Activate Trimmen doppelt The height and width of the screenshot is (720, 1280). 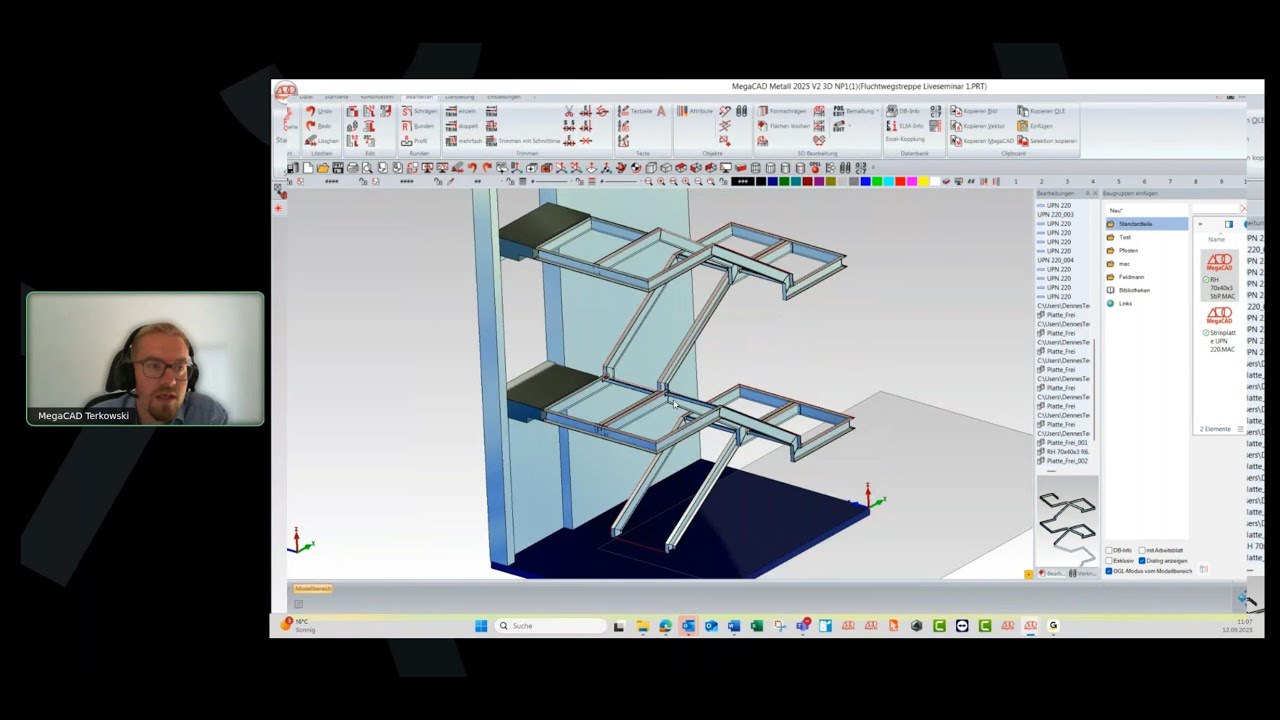click(462, 126)
